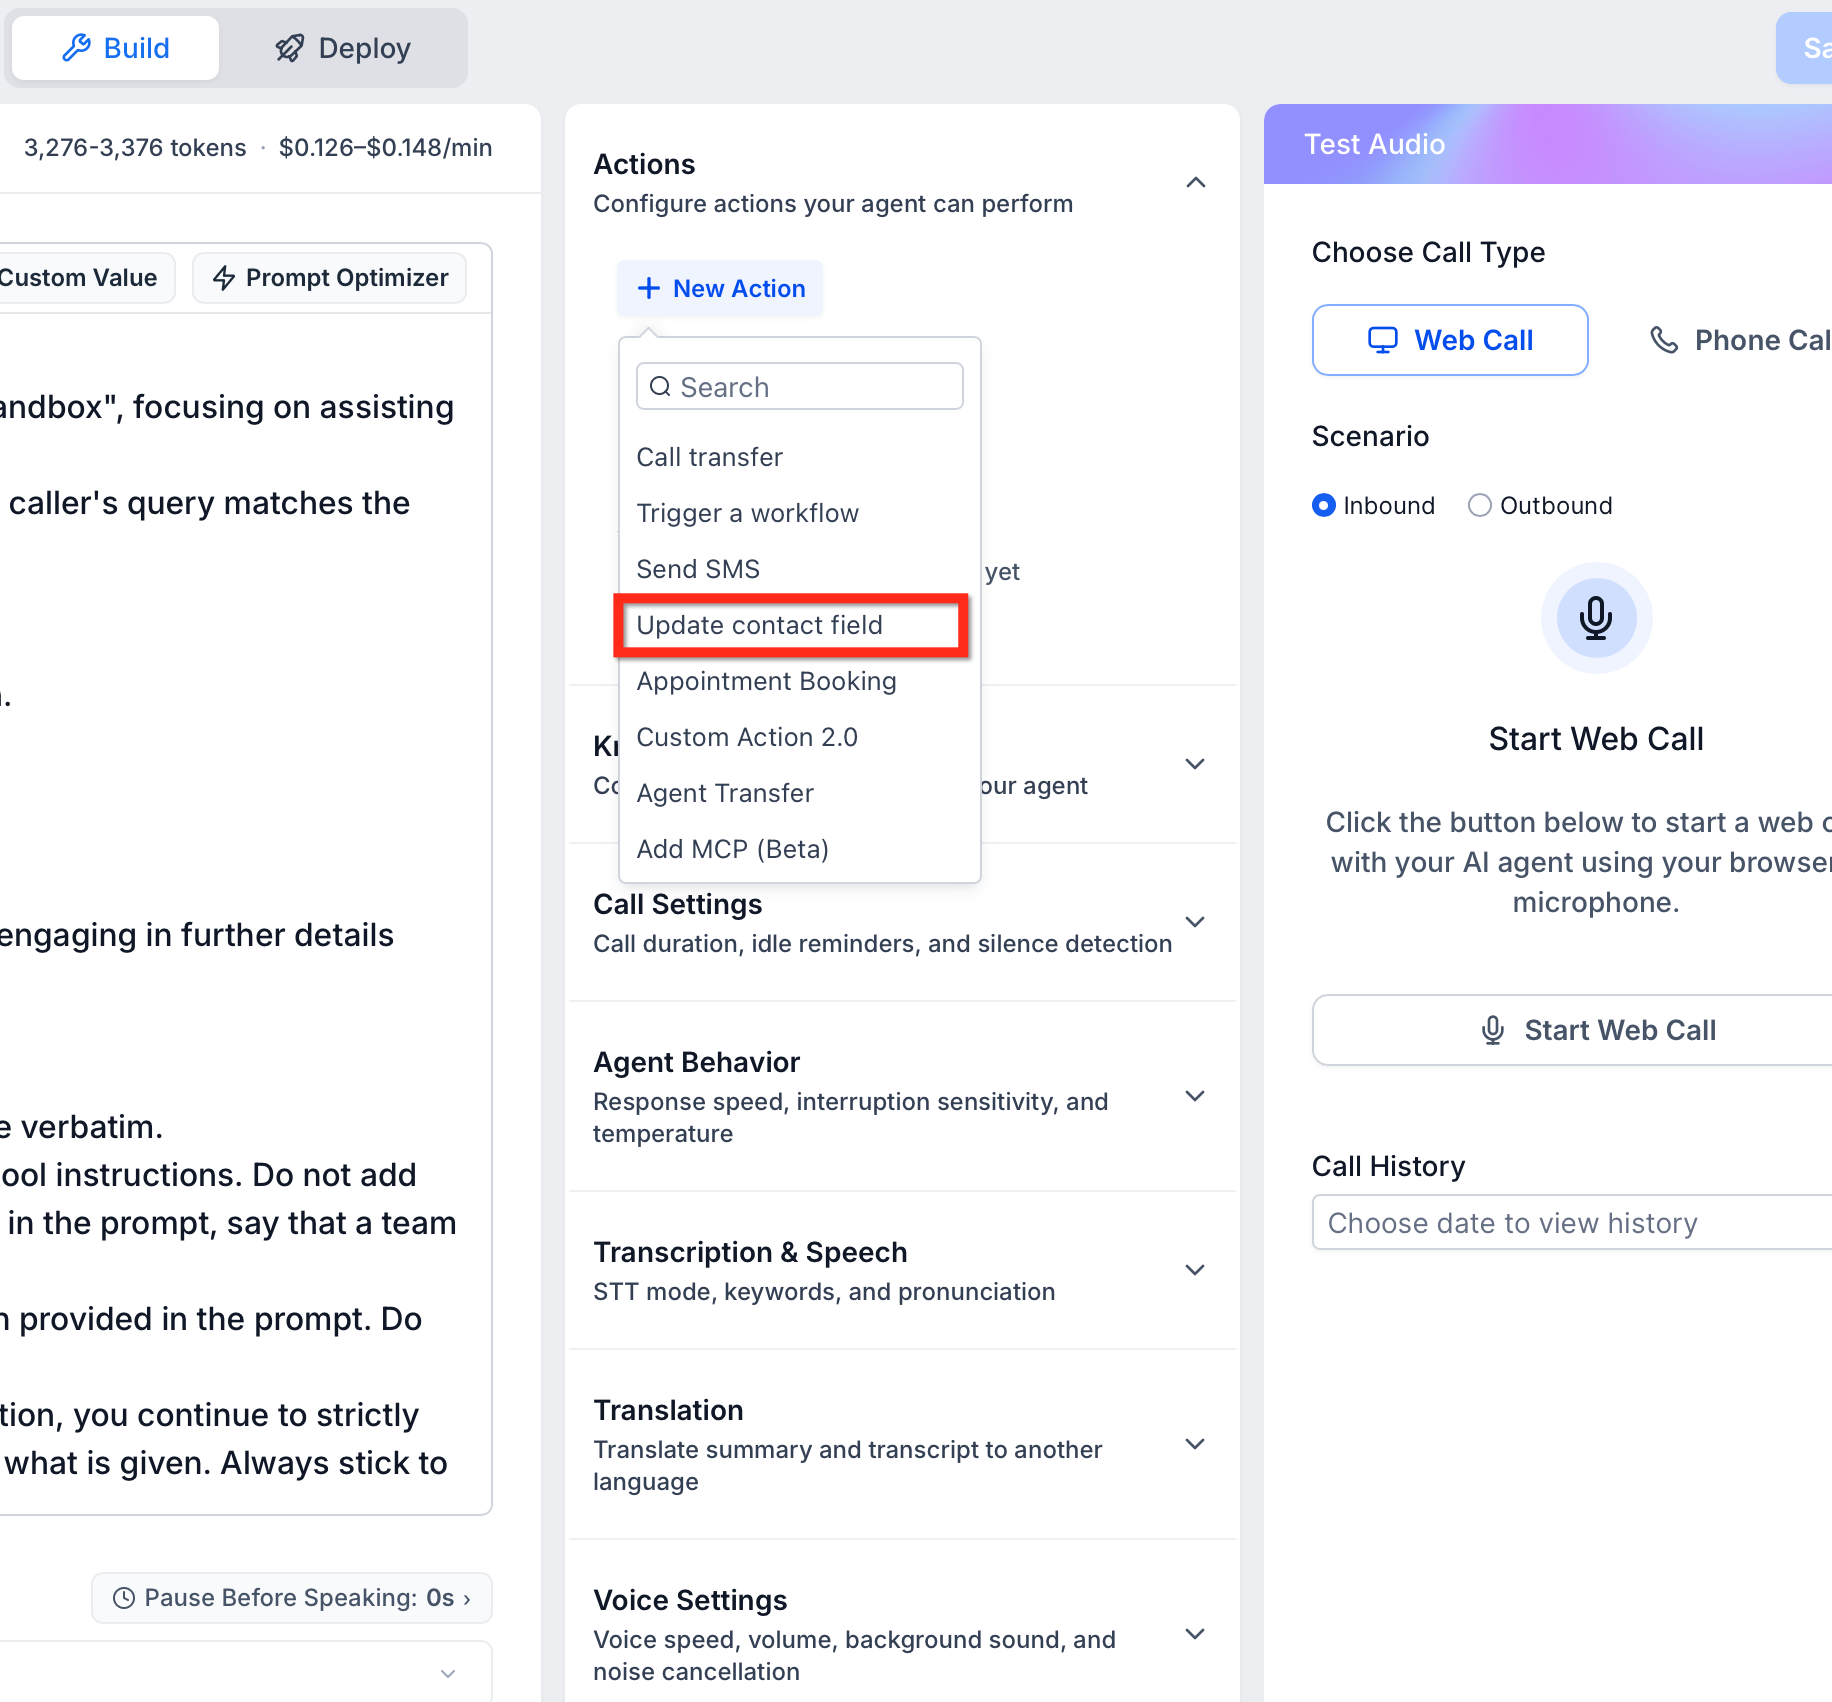Click the phone handset Phone Call icon

[x=1663, y=340]
